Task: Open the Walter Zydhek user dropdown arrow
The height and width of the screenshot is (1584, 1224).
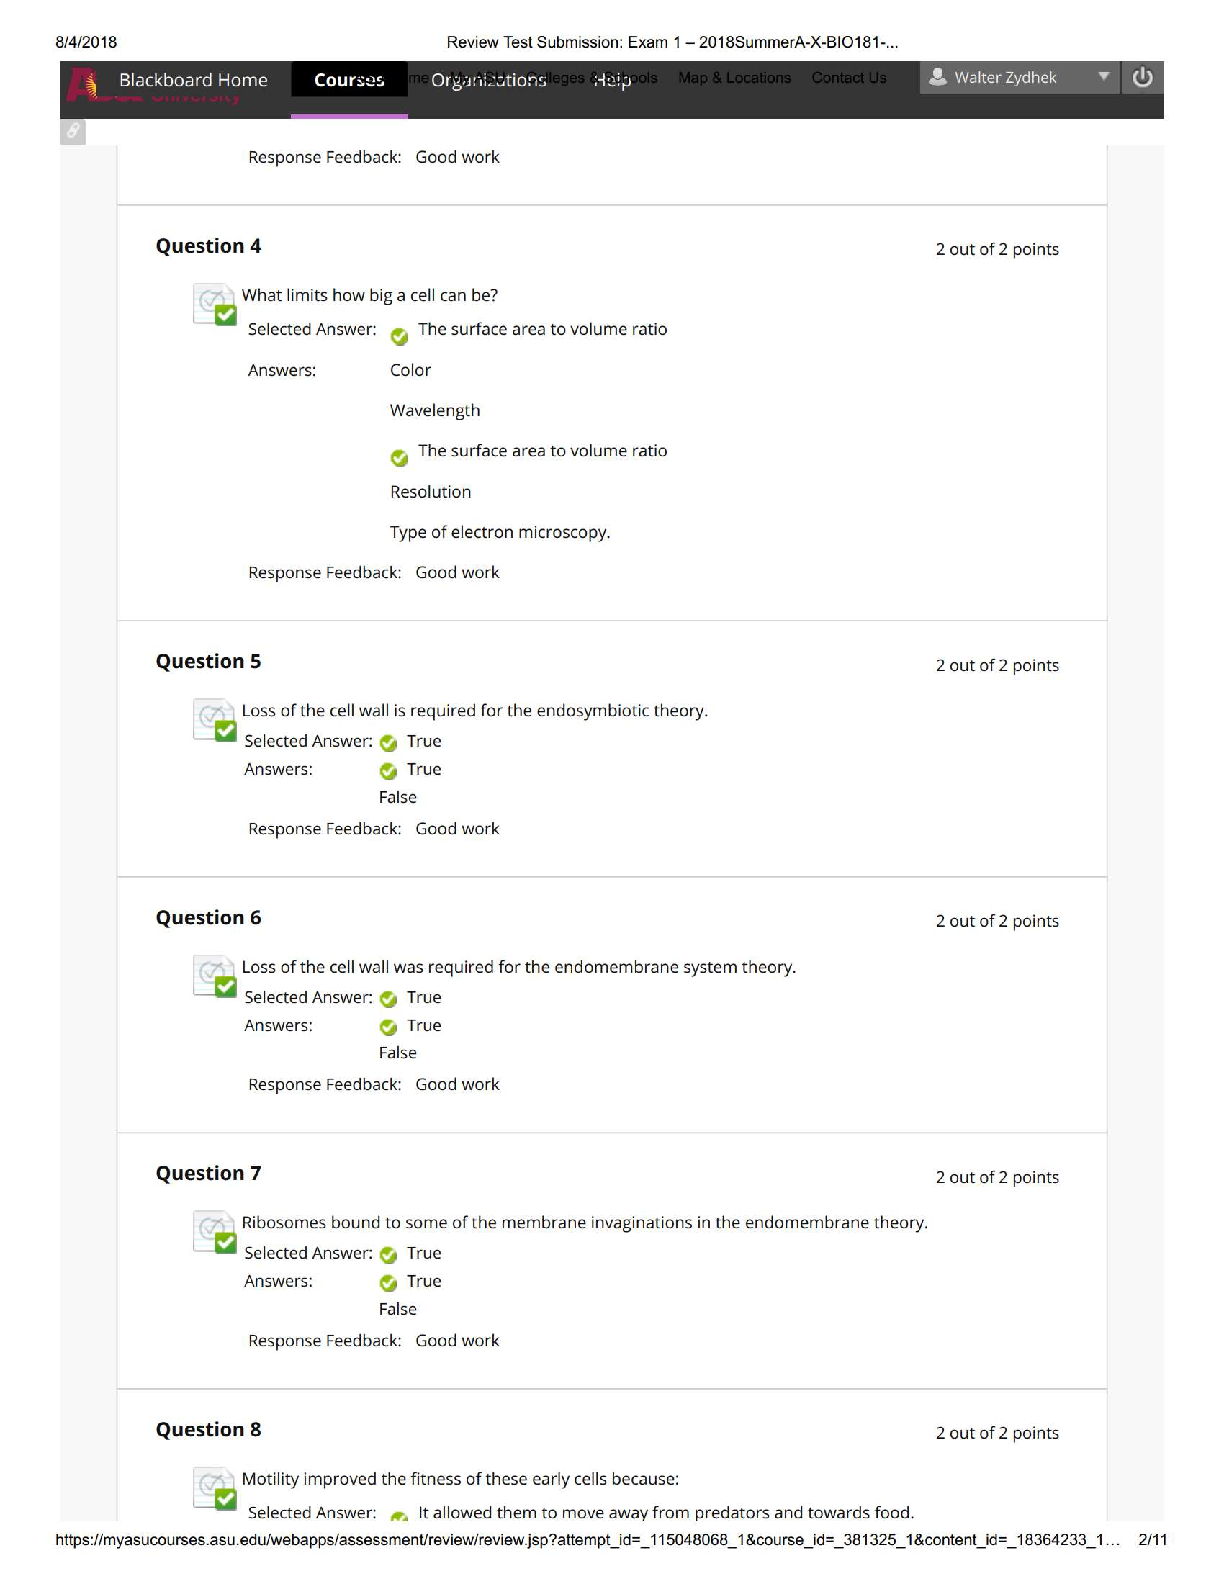Action: click(1104, 77)
